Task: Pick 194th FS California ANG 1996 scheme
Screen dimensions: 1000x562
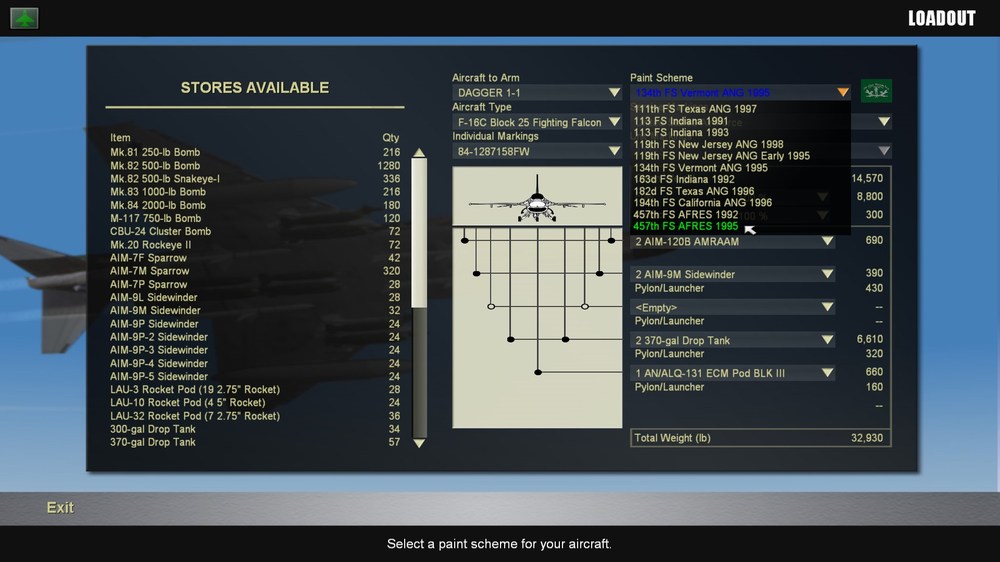Action: point(702,202)
